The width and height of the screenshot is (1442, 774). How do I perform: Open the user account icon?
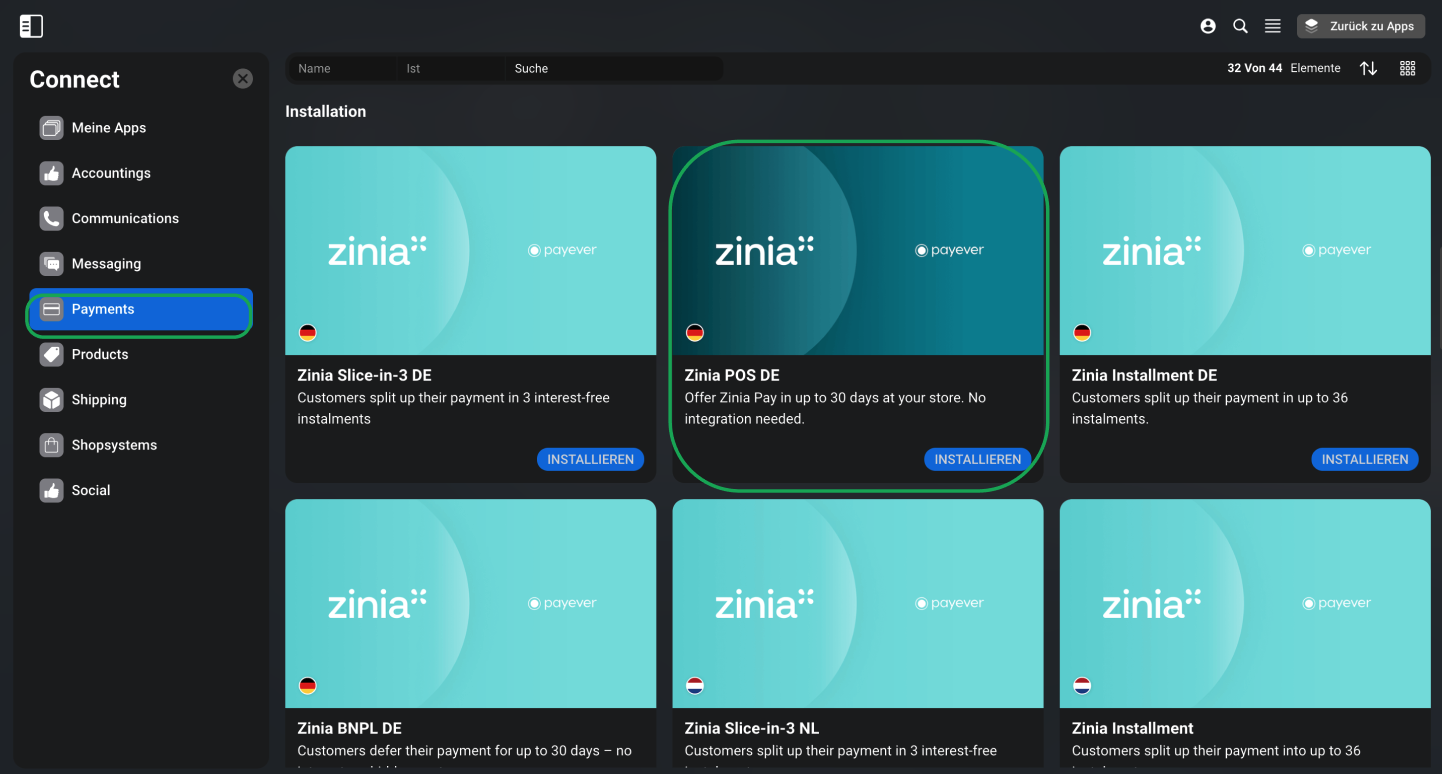coord(1208,26)
